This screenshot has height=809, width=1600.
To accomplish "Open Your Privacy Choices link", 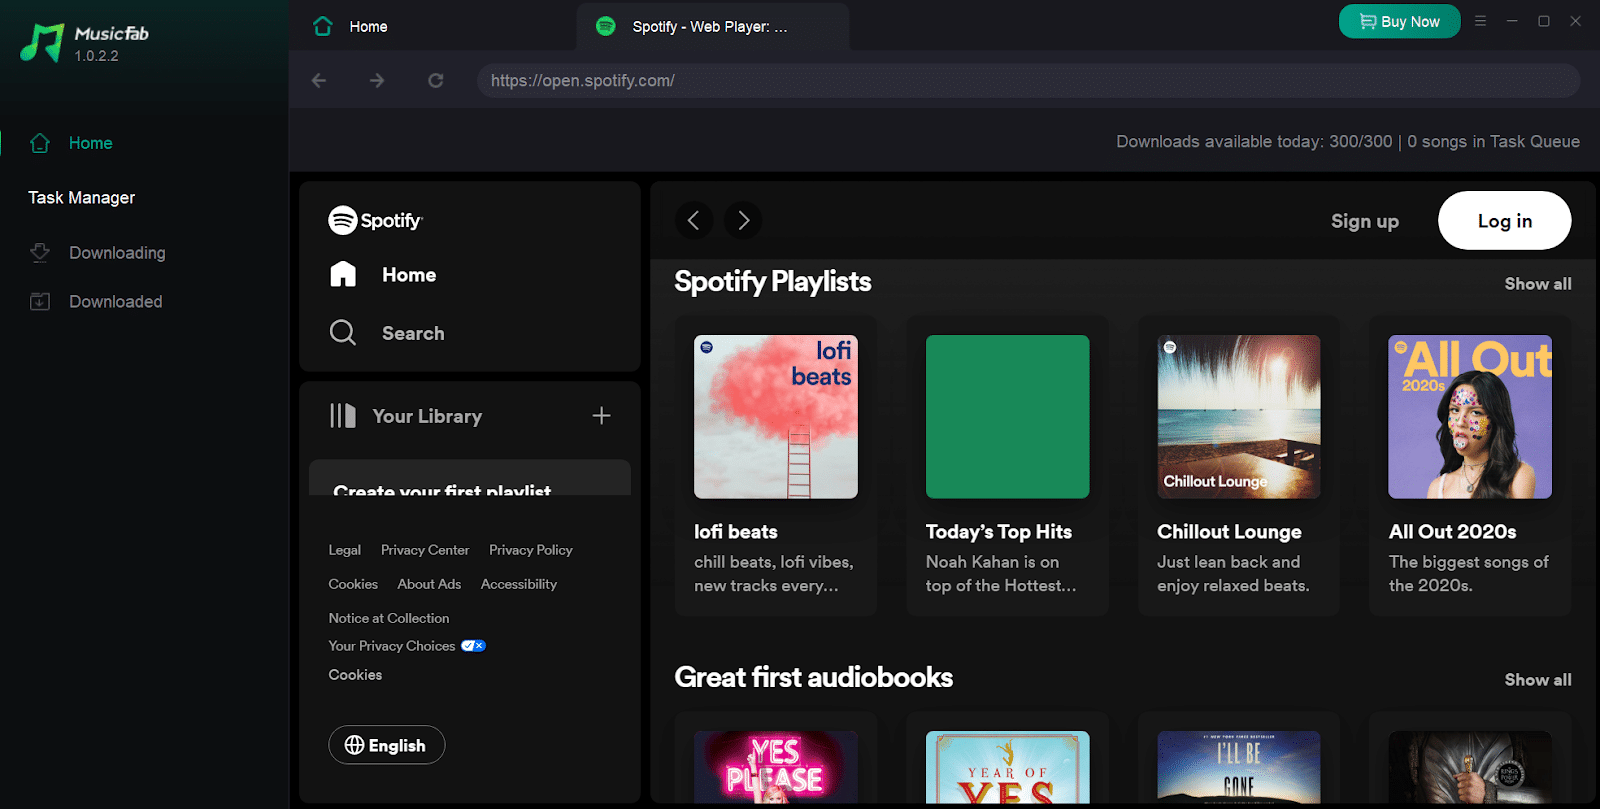I will point(392,646).
